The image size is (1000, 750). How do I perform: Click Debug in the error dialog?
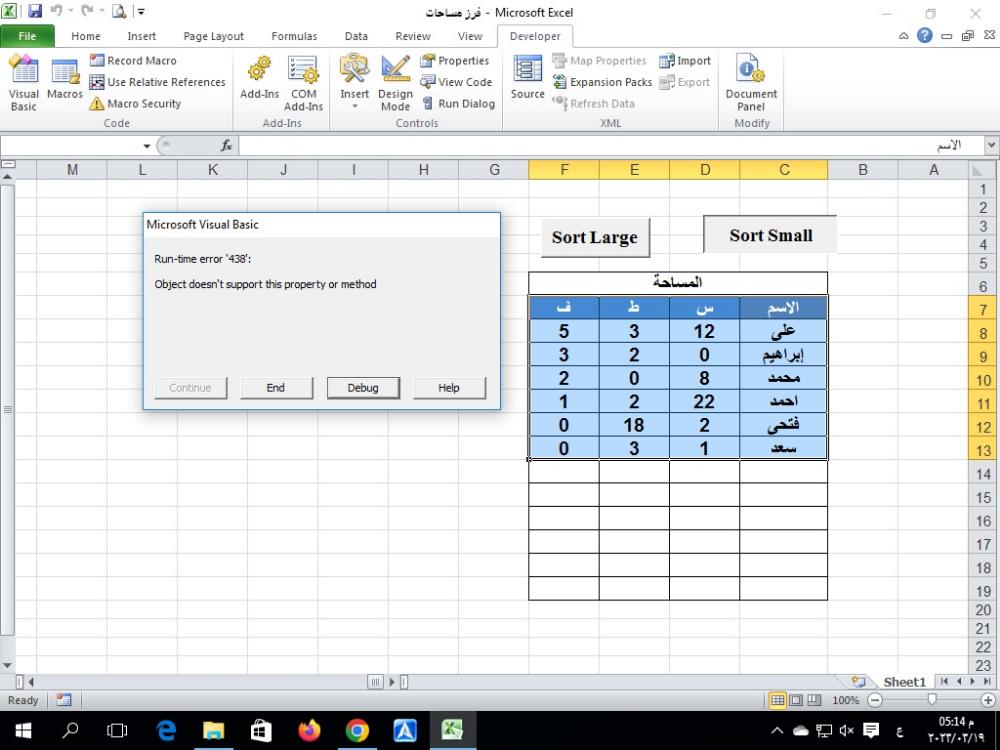click(363, 388)
